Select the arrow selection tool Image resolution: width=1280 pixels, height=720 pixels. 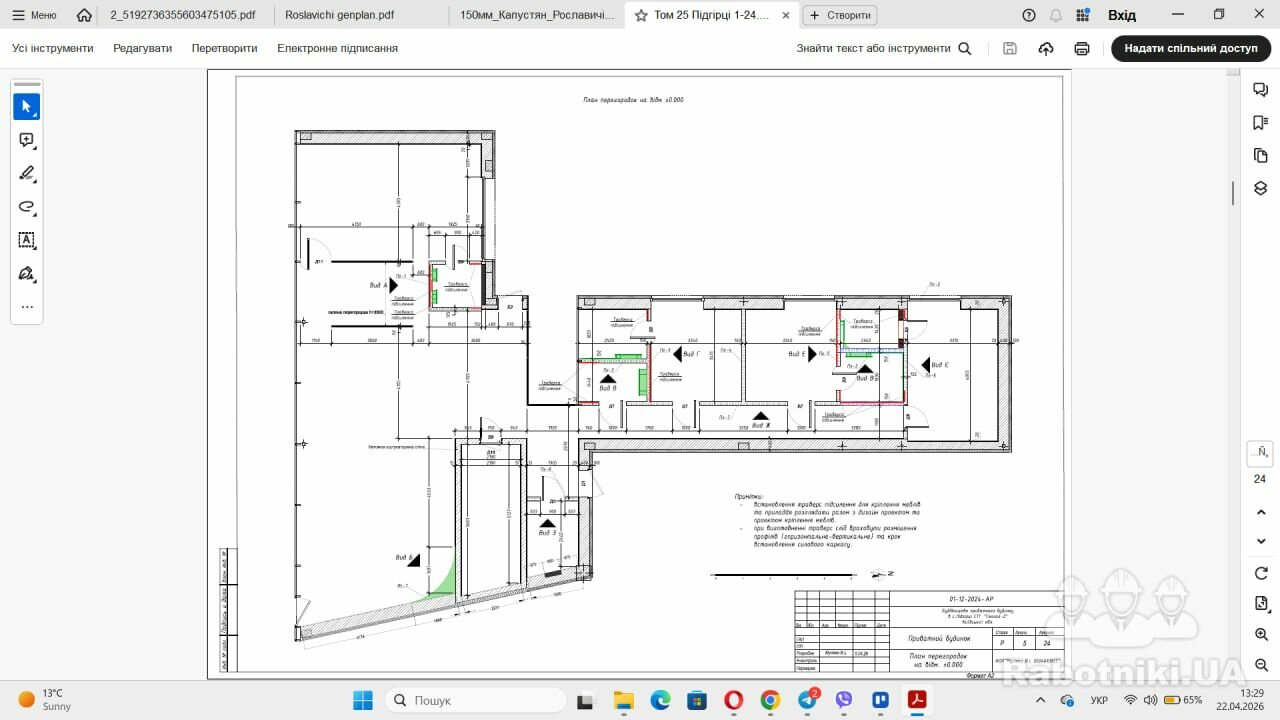[27, 107]
